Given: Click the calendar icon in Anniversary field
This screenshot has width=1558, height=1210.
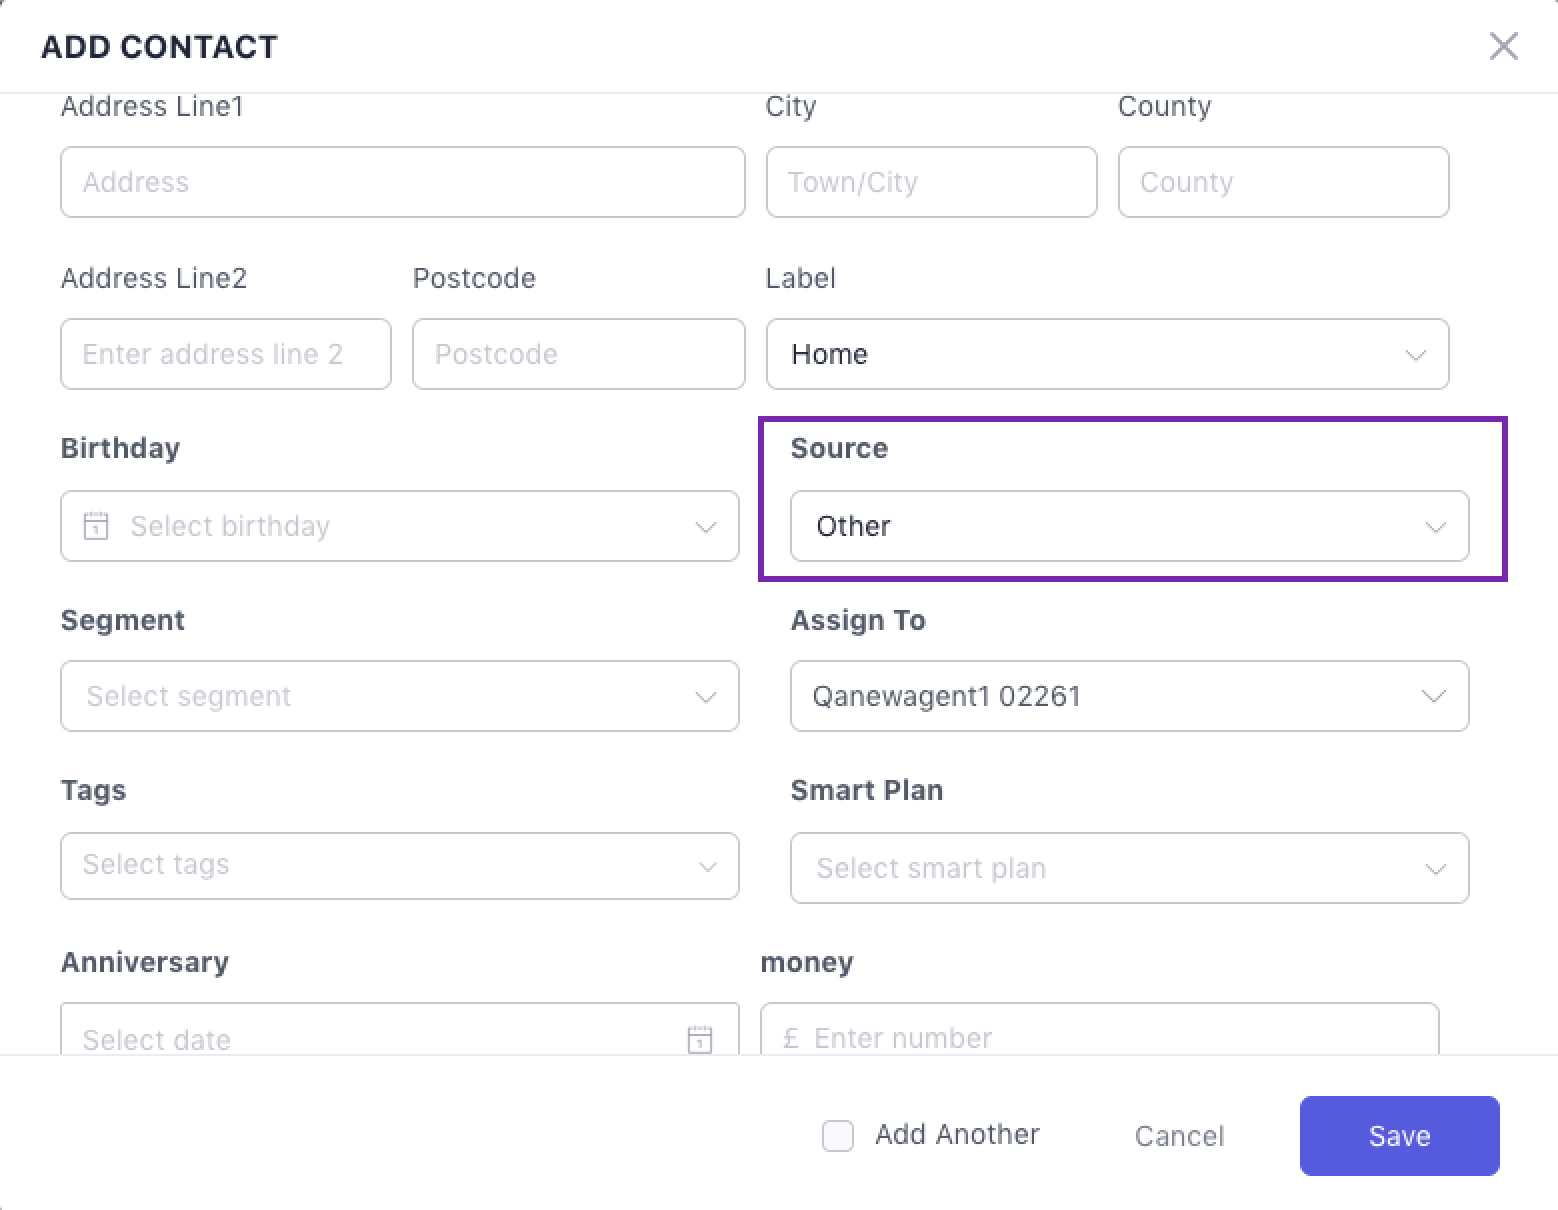Looking at the screenshot, I should coord(700,1039).
